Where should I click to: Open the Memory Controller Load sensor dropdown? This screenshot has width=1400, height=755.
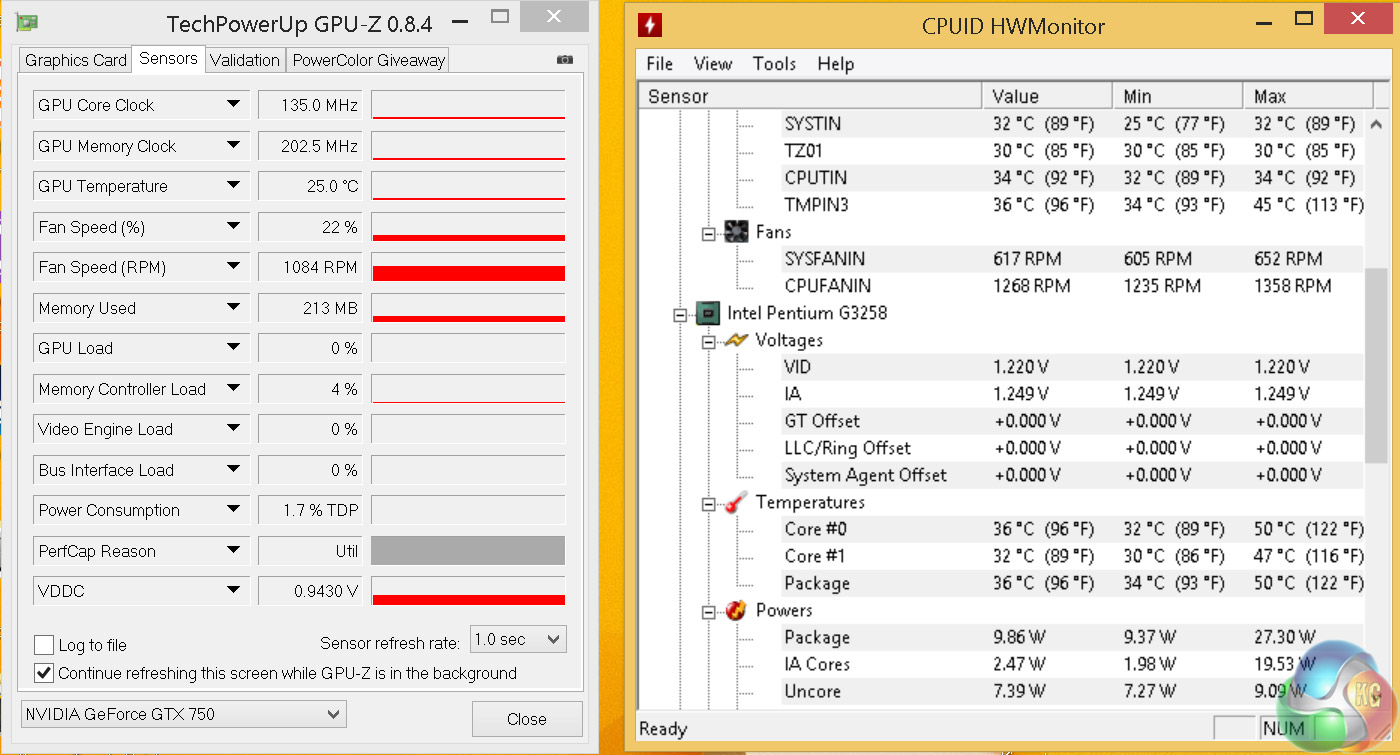pos(233,389)
